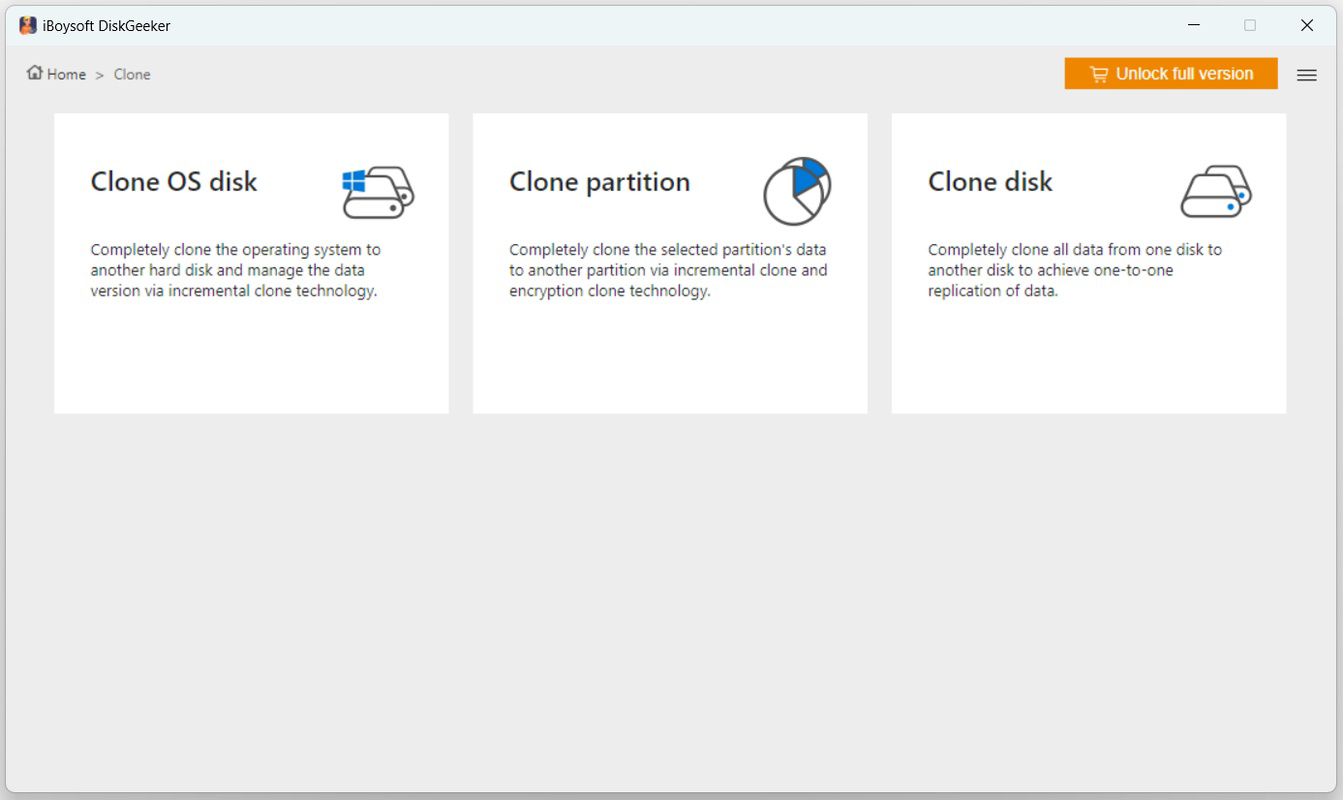The height and width of the screenshot is (800, 1343).
Task: Open the hamburger menu
Action: pyautogui.click(x=1306, y=75)
